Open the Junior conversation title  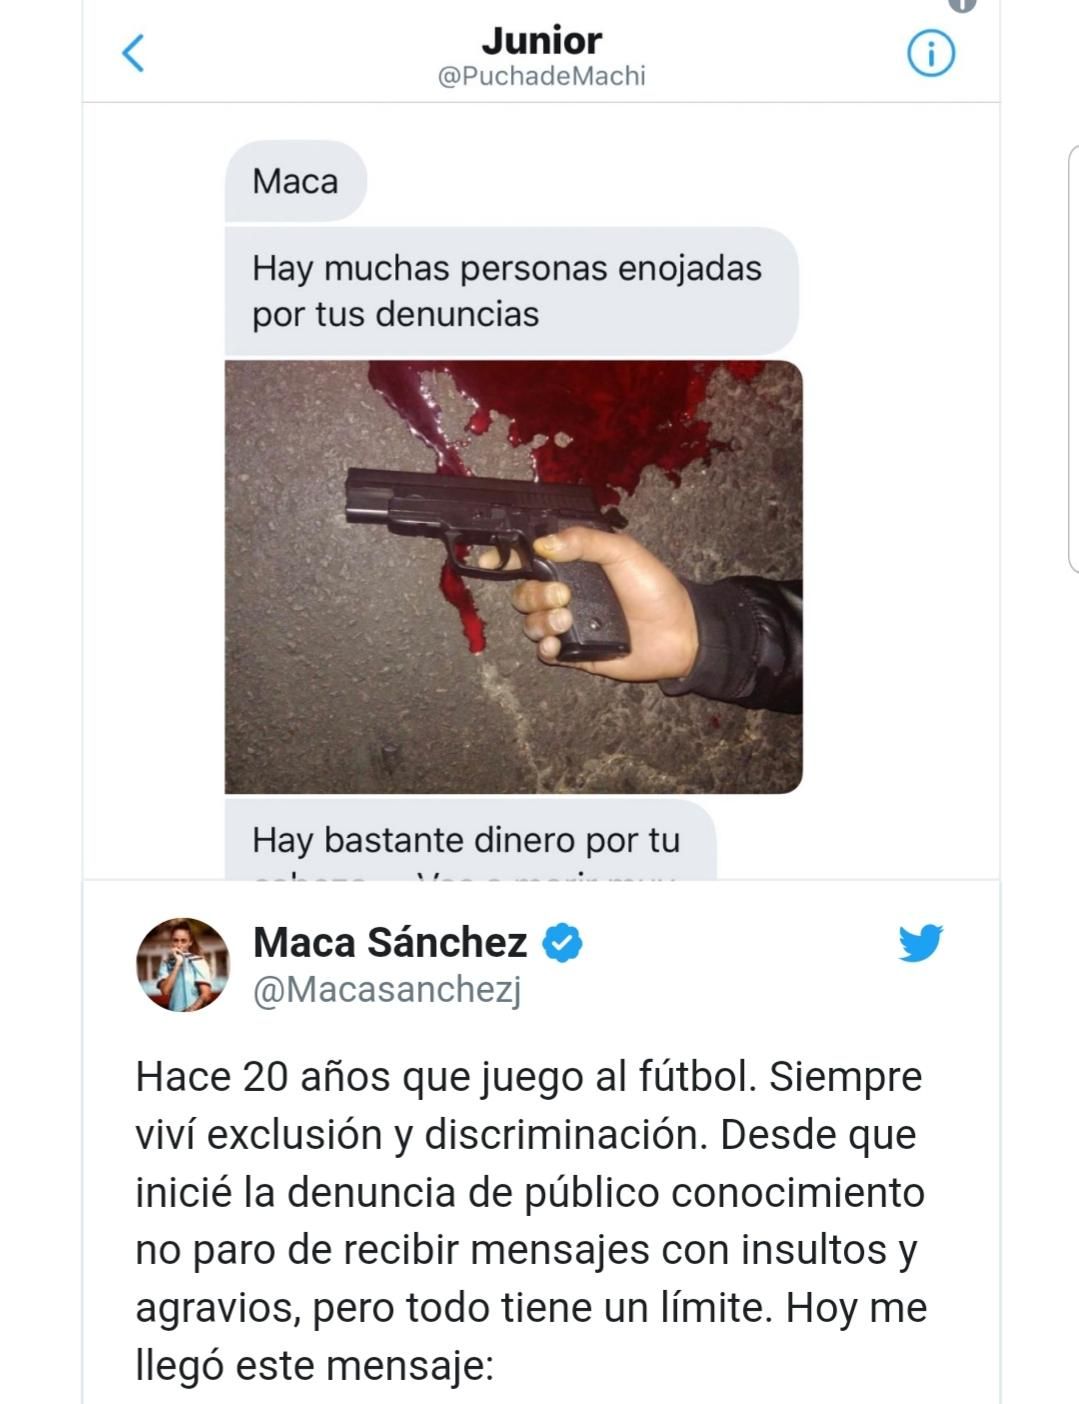click(541, 41)
